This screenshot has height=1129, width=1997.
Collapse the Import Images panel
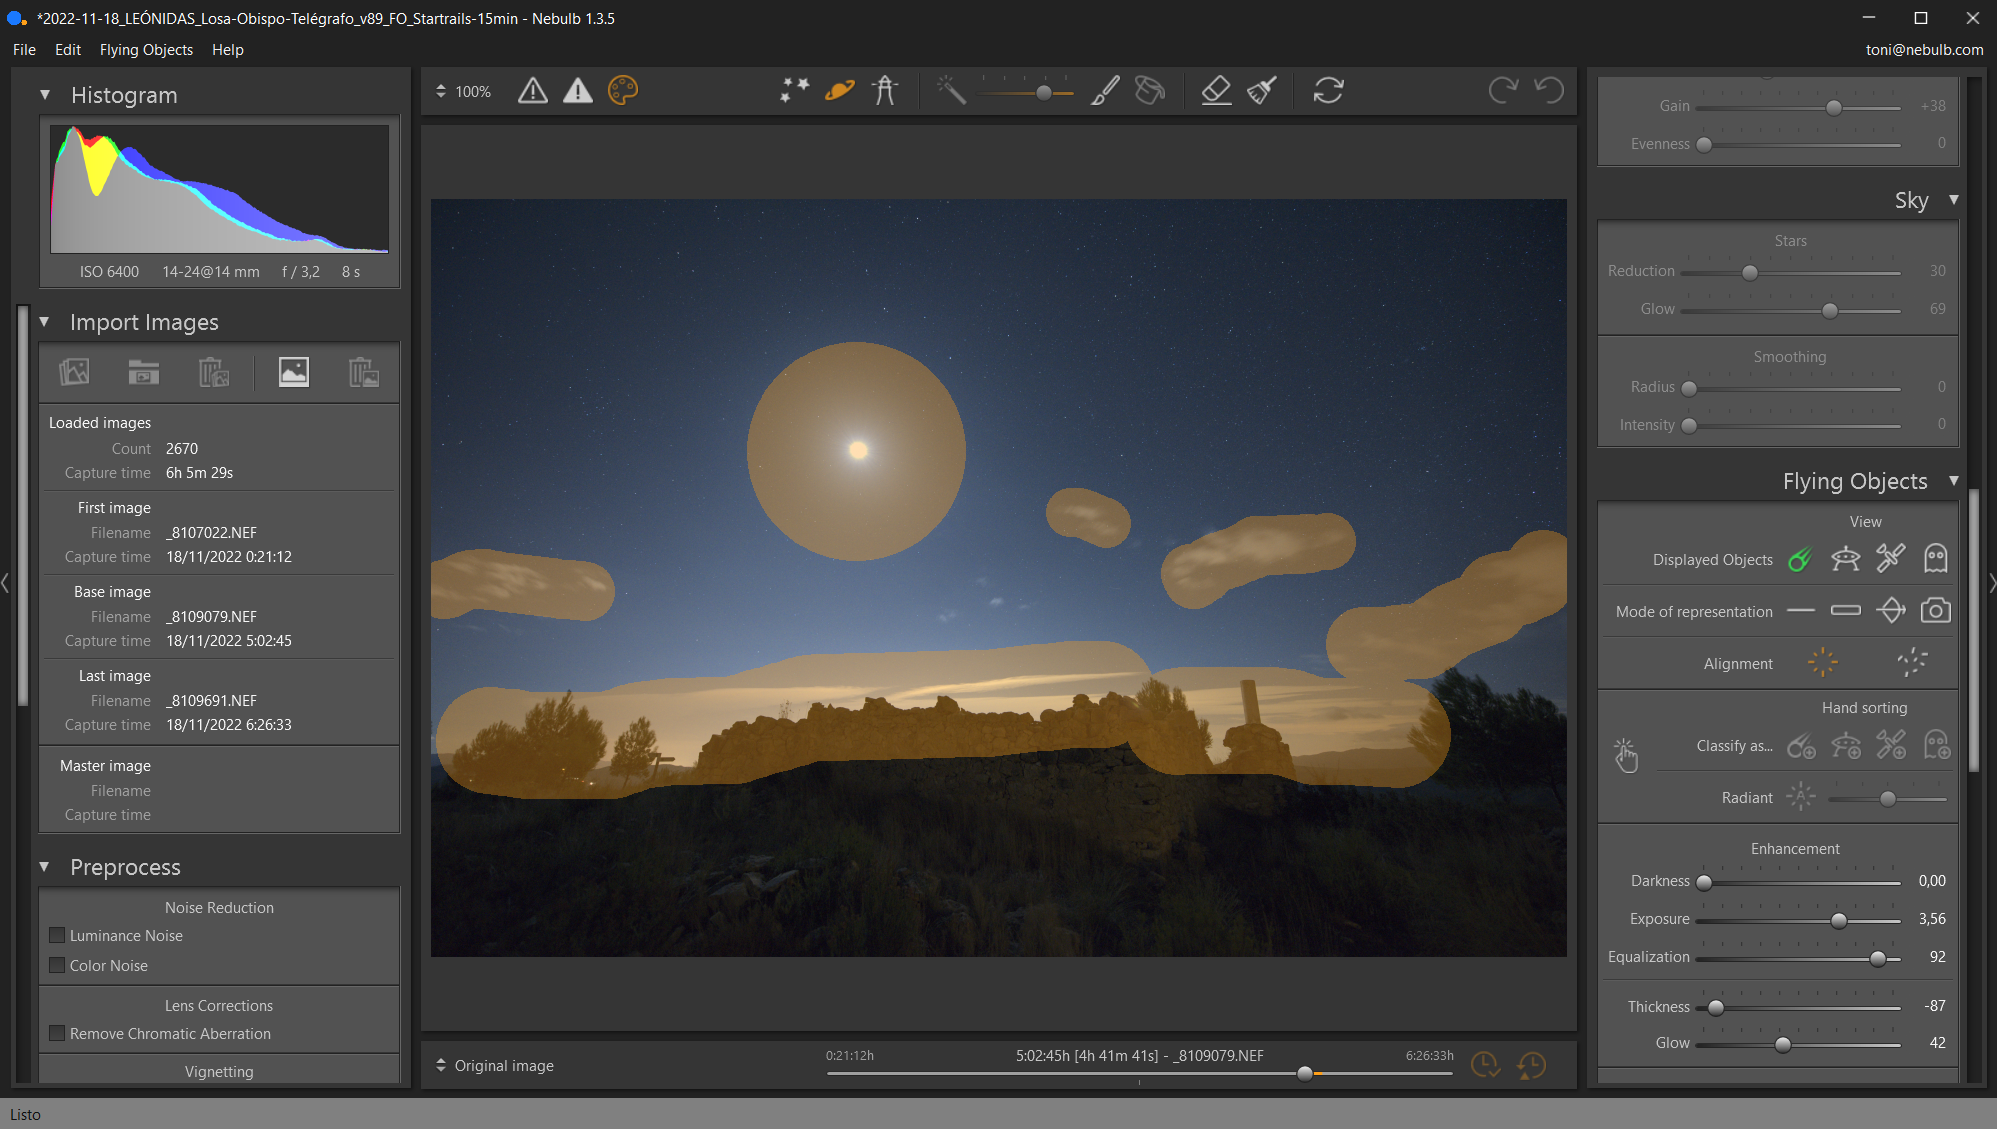(44, 322)
